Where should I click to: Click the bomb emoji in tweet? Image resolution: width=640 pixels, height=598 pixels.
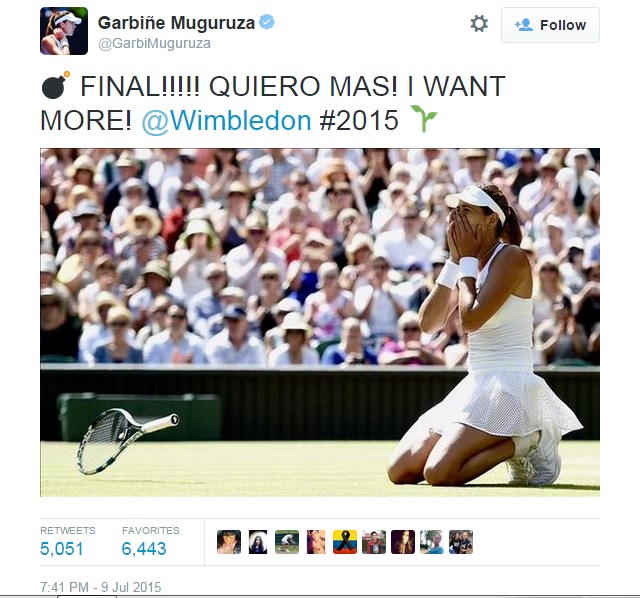(x=56, y=85)
